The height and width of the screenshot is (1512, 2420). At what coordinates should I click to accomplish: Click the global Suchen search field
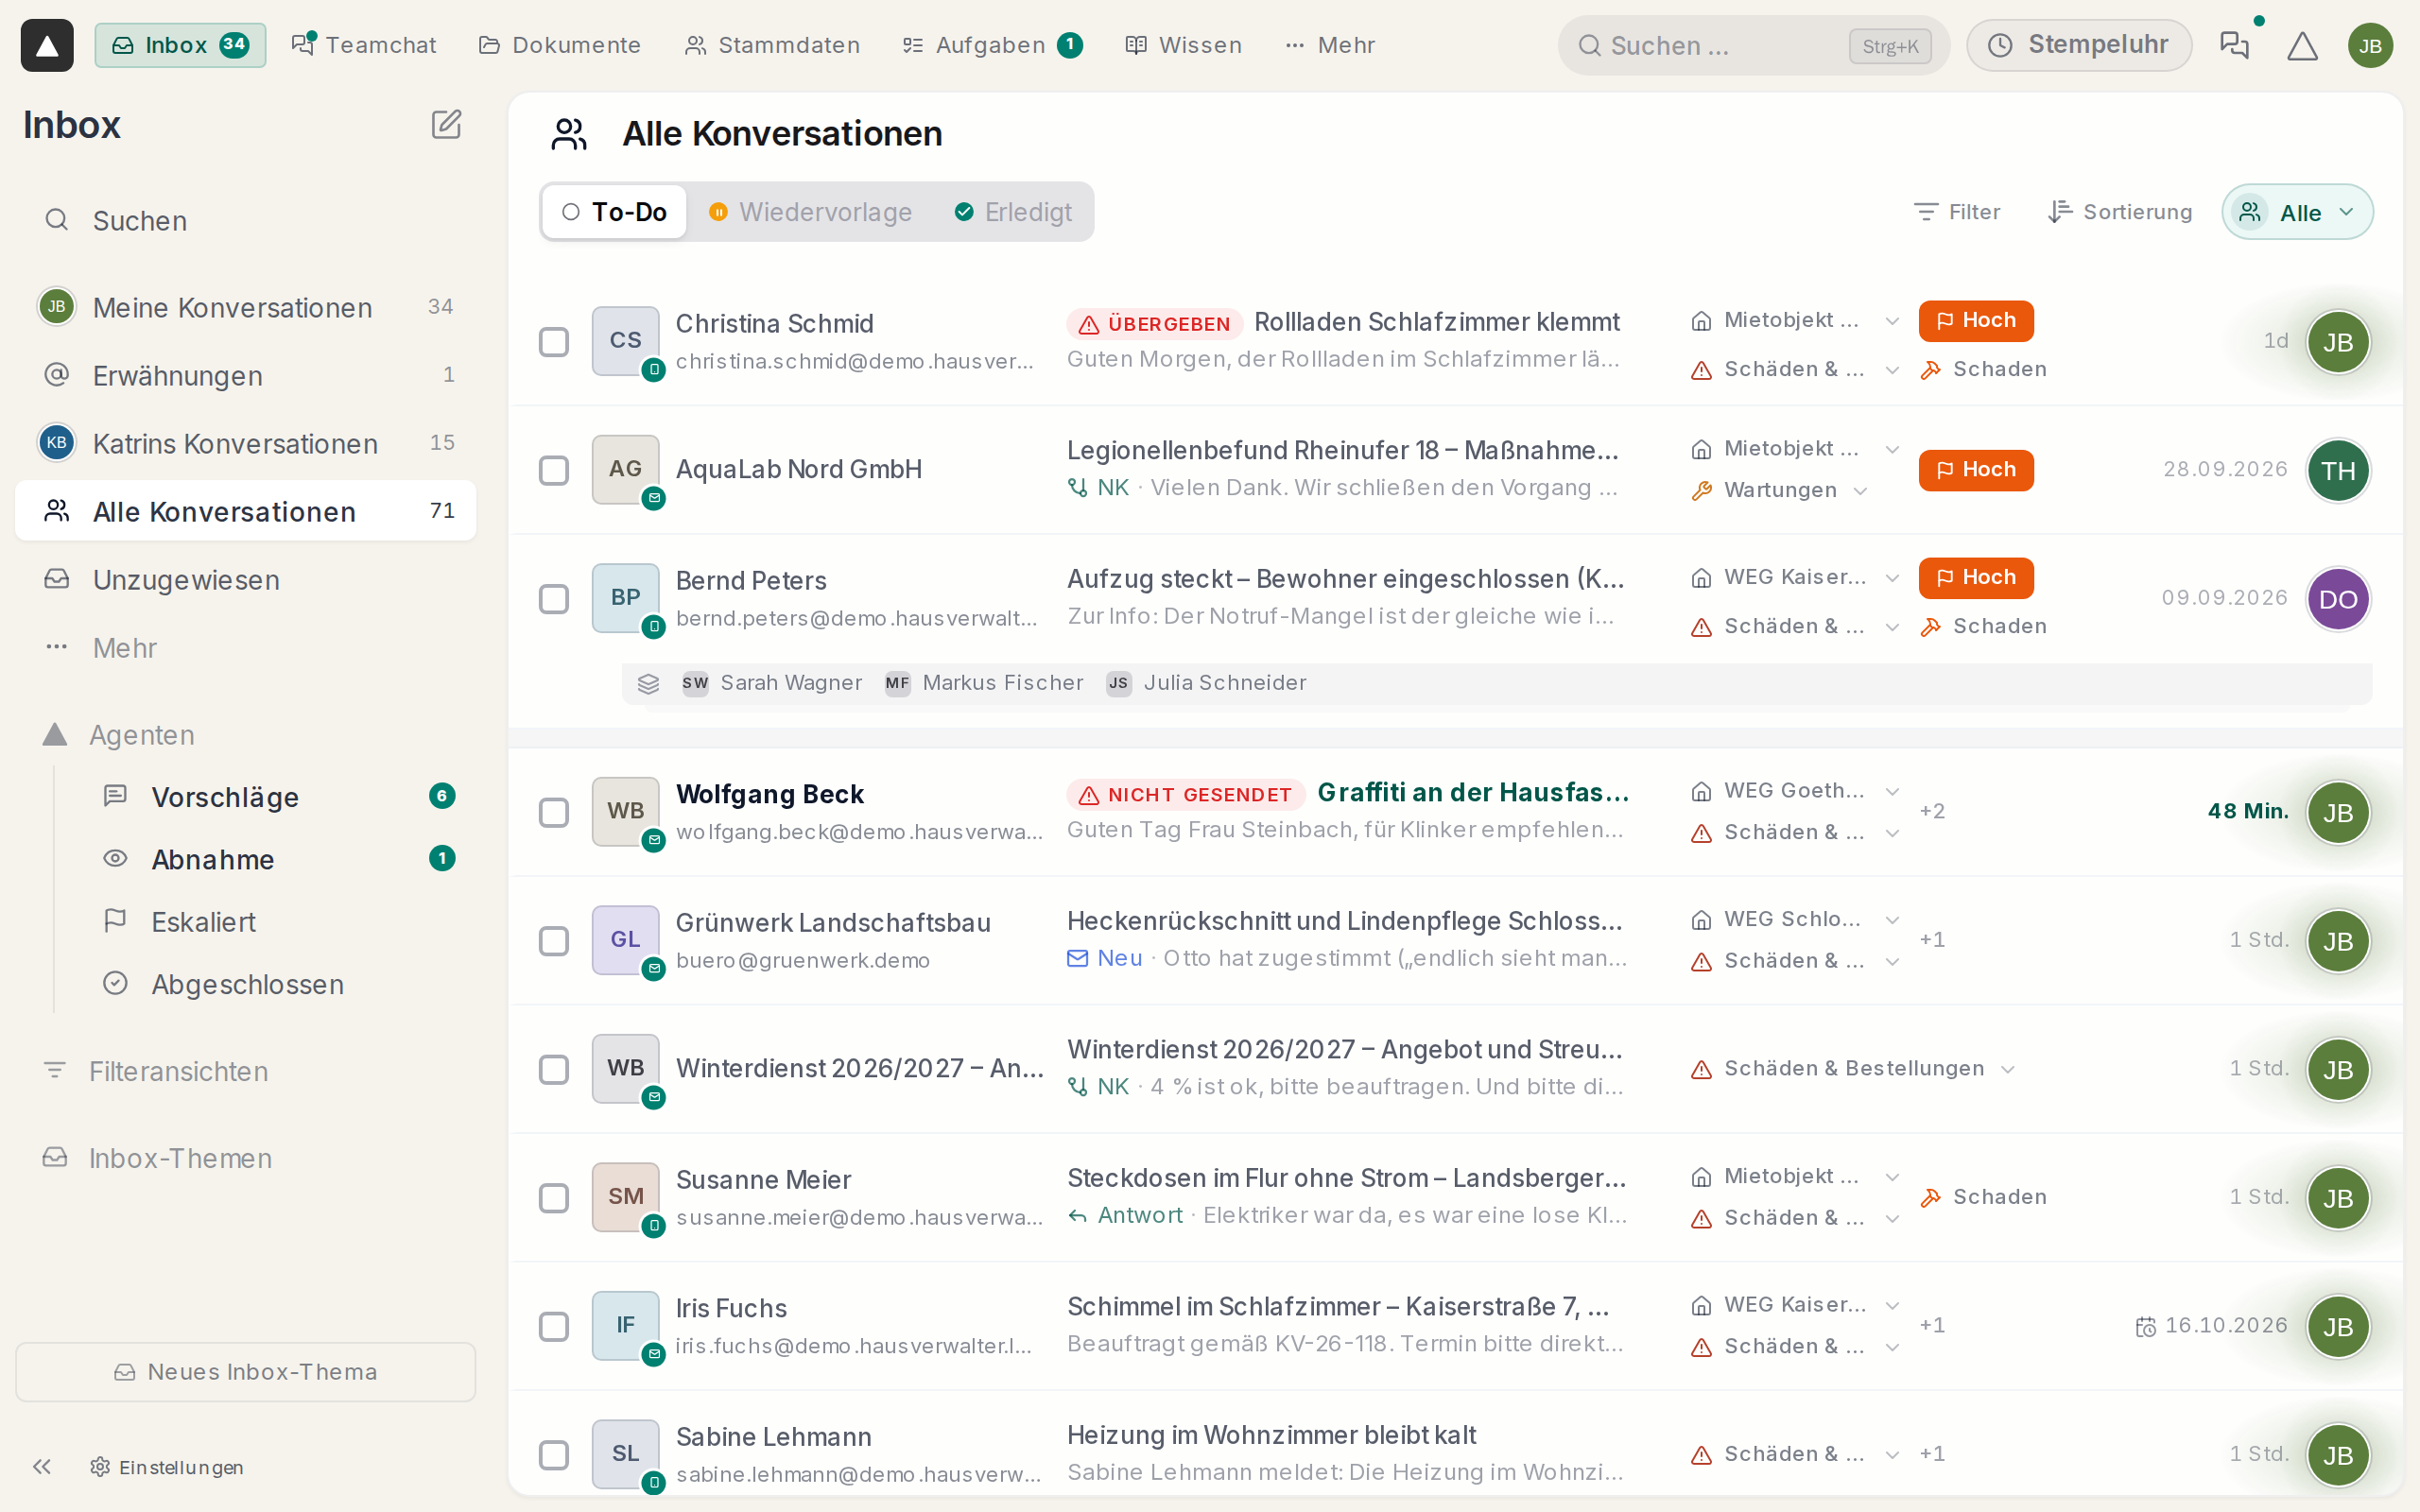click(1753, 45)
